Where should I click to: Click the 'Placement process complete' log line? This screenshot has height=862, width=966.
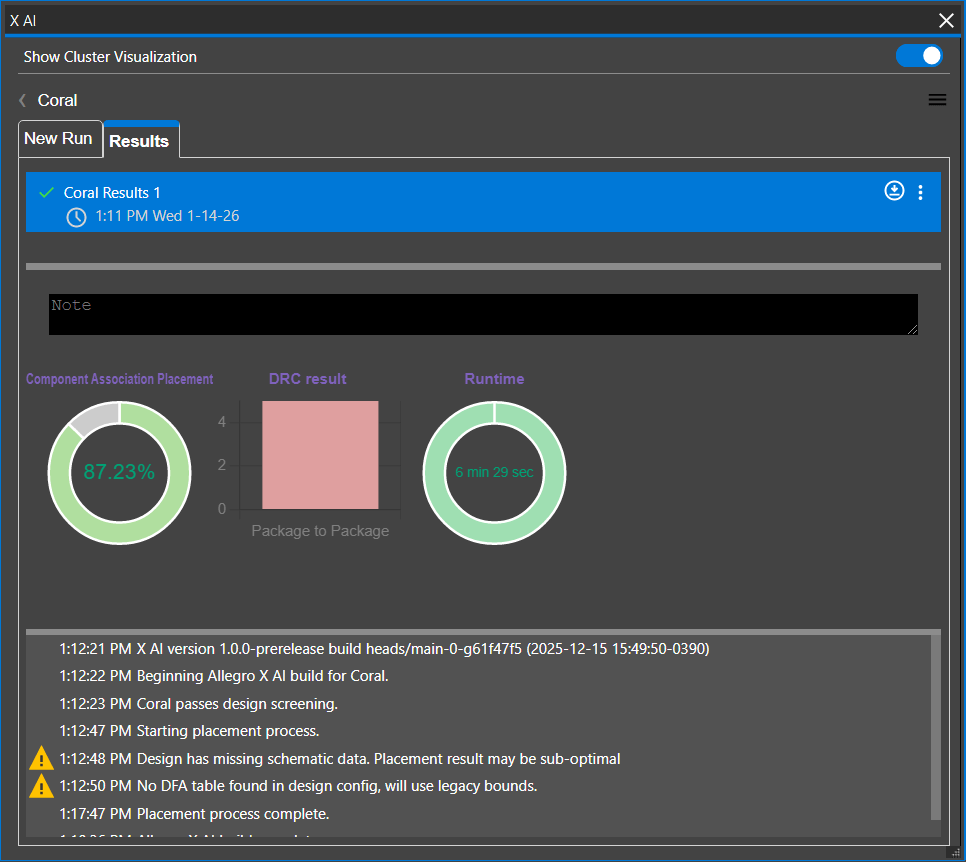click(233, 814)
